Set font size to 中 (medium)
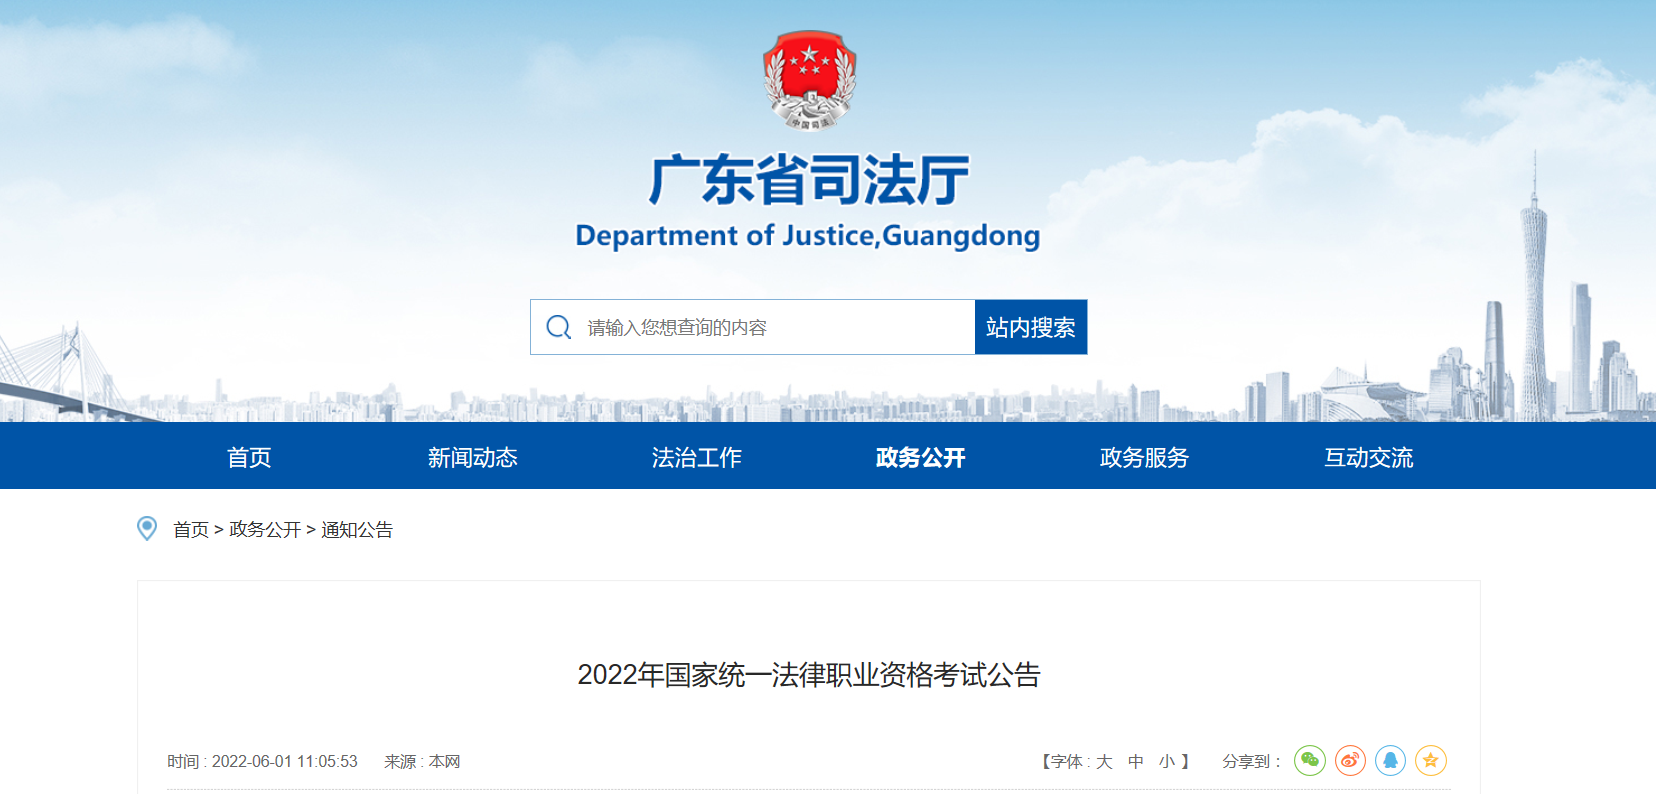 [x=1136, y=762]
